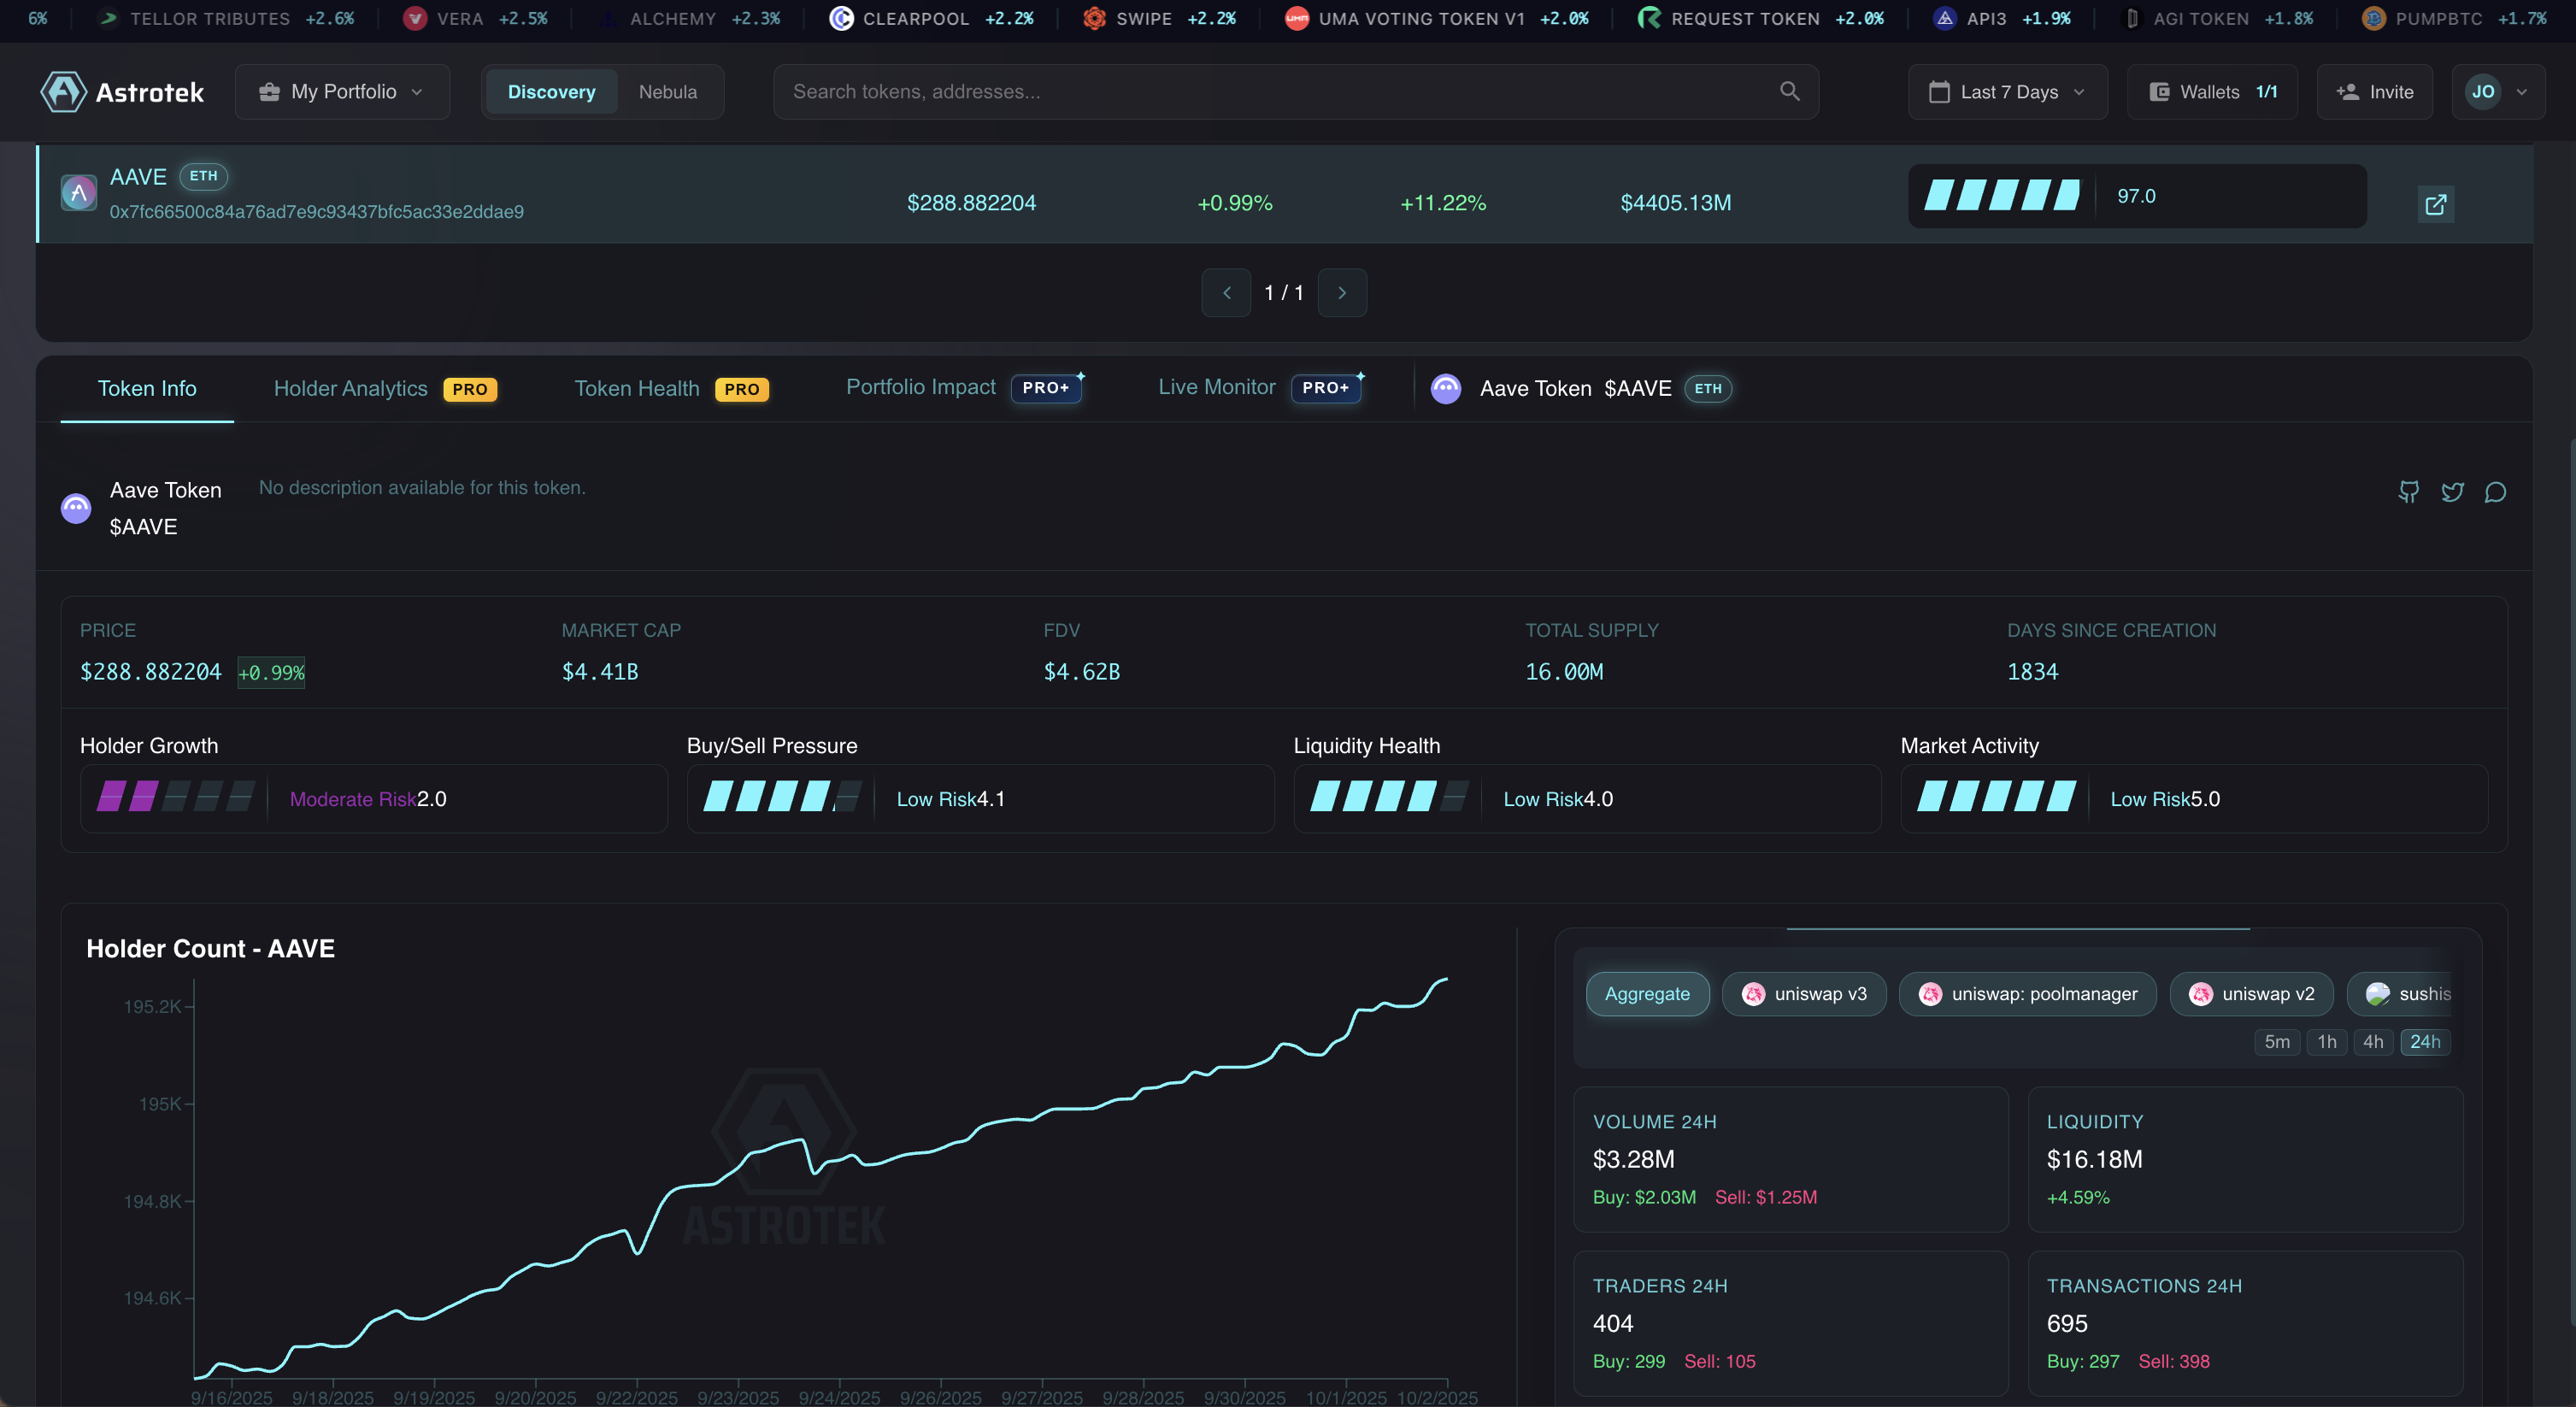Open the JO user account menu
2576x1407 pixels.
(x=2497, y=92)
